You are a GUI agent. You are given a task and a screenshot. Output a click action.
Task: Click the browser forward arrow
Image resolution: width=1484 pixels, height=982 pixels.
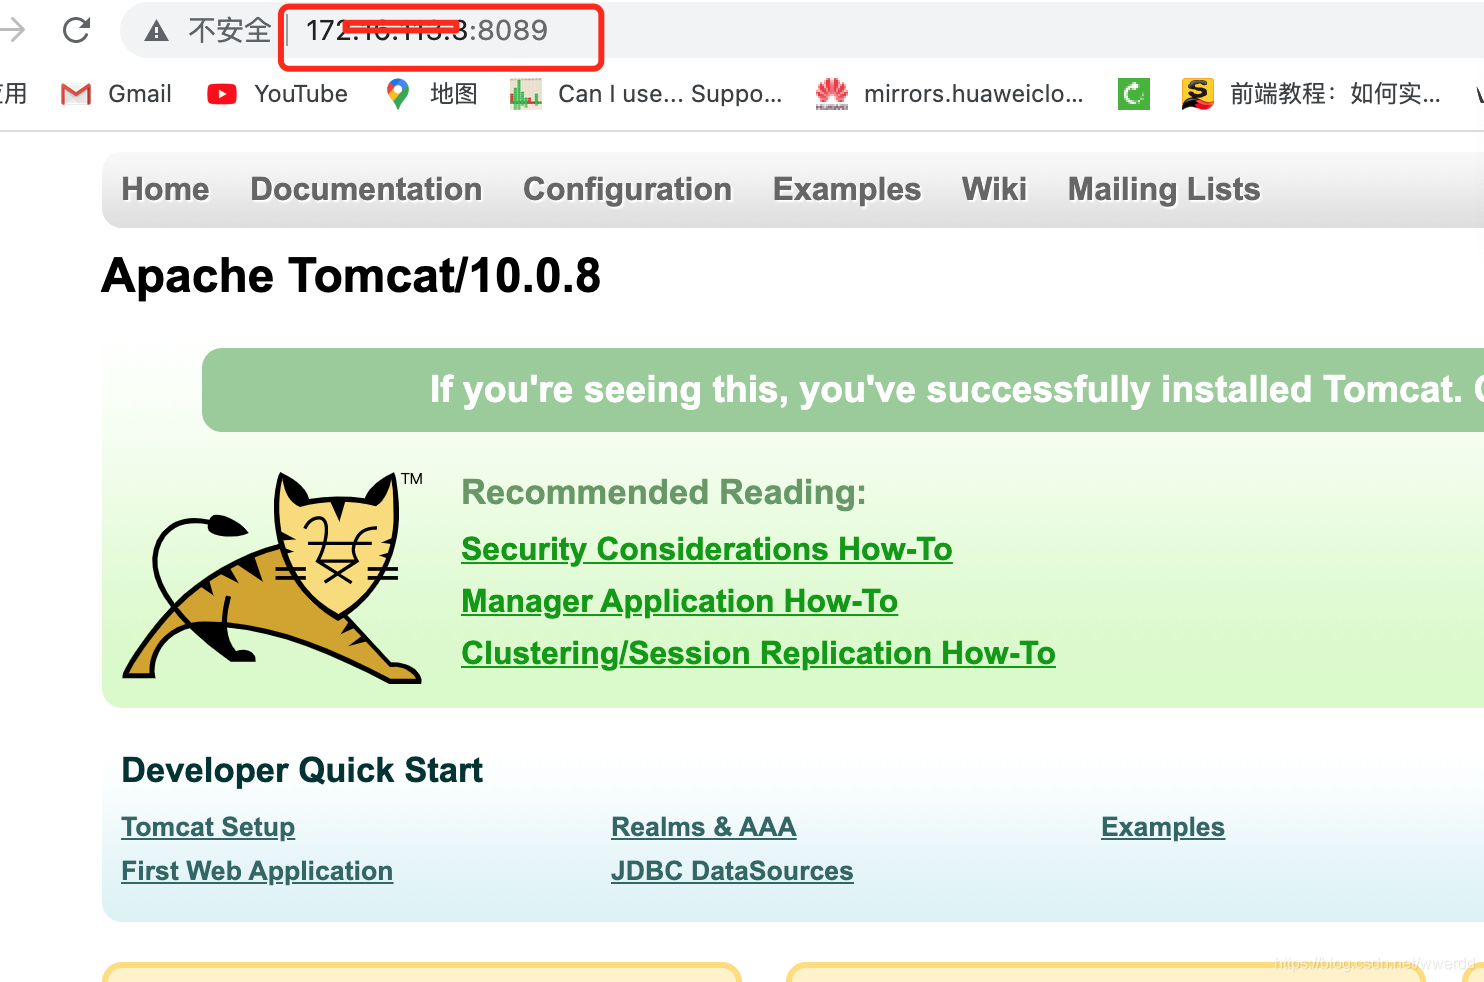coord(12,30)
